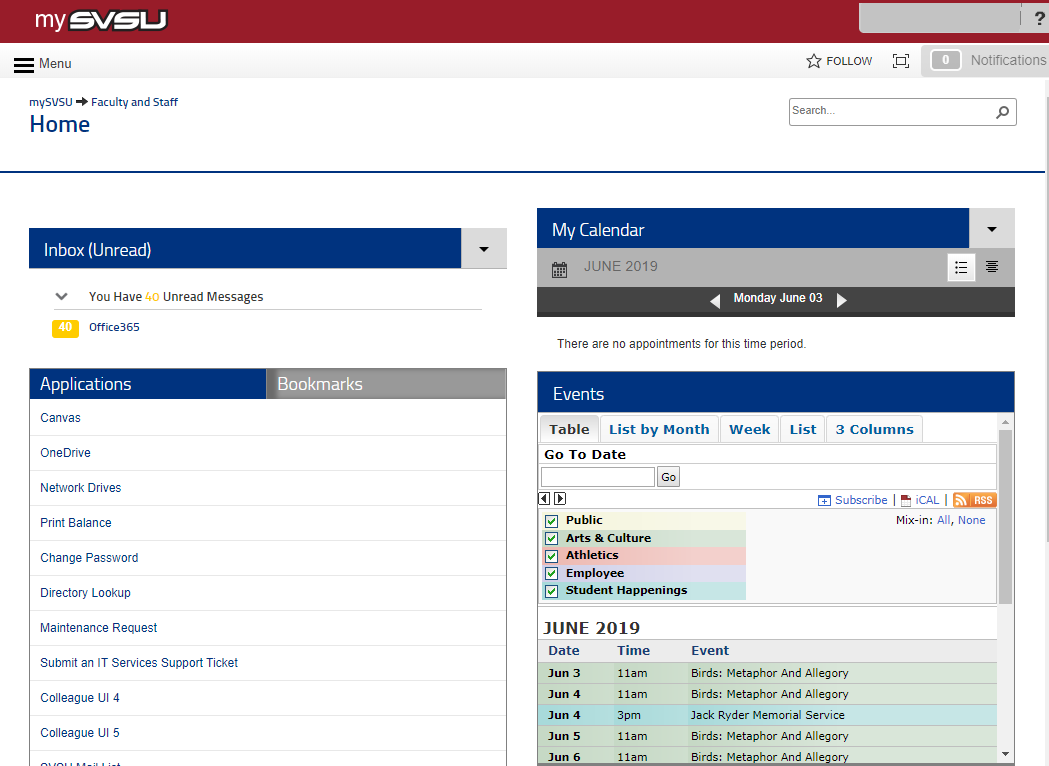Viewport: 1049px width, 766px height.
Task: Click the orange RSS feed icon
Action: point(974,500)
